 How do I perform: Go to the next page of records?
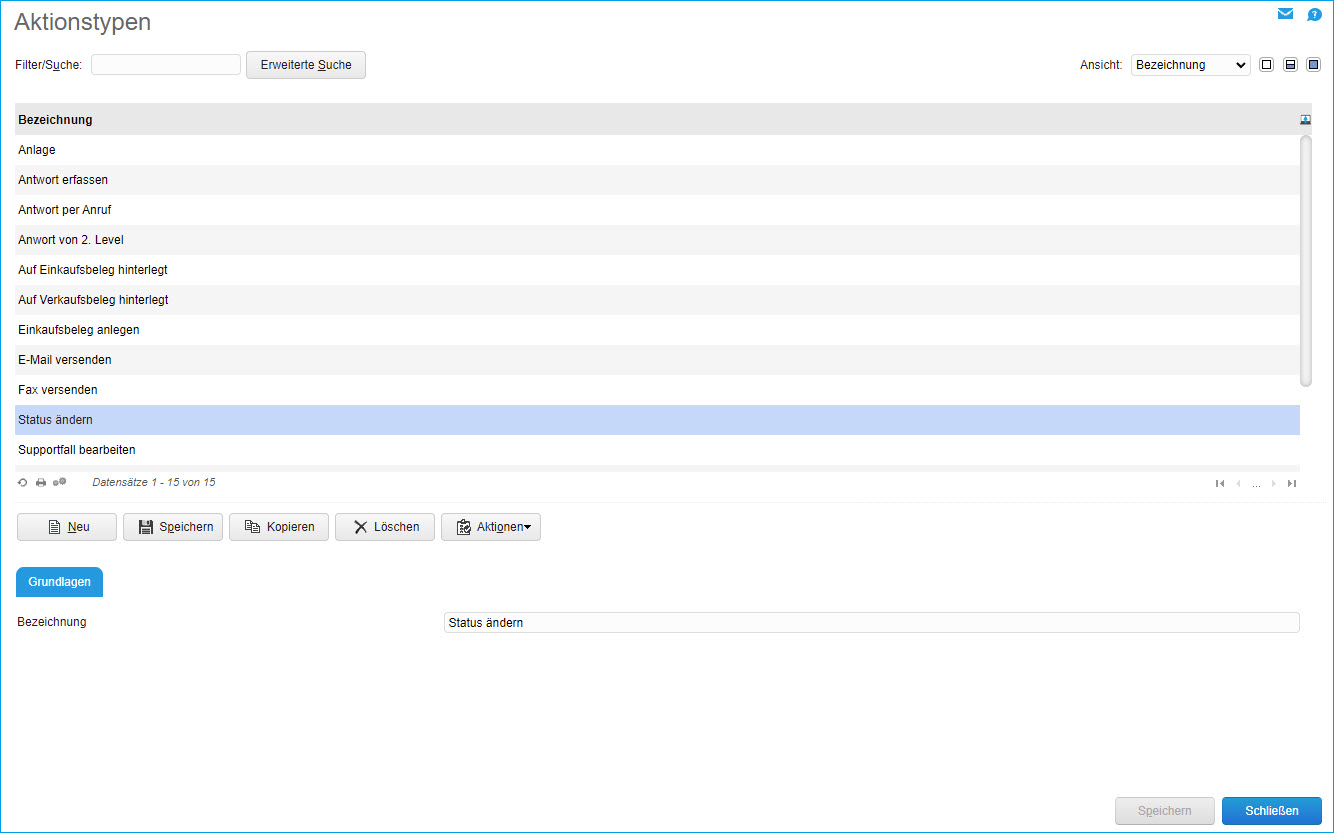[1274, 483]
